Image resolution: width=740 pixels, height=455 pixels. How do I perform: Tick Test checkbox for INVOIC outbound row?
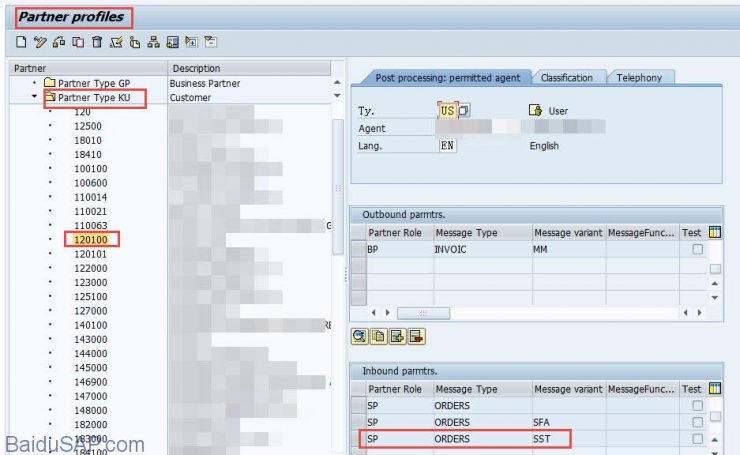tap(697, 250)
